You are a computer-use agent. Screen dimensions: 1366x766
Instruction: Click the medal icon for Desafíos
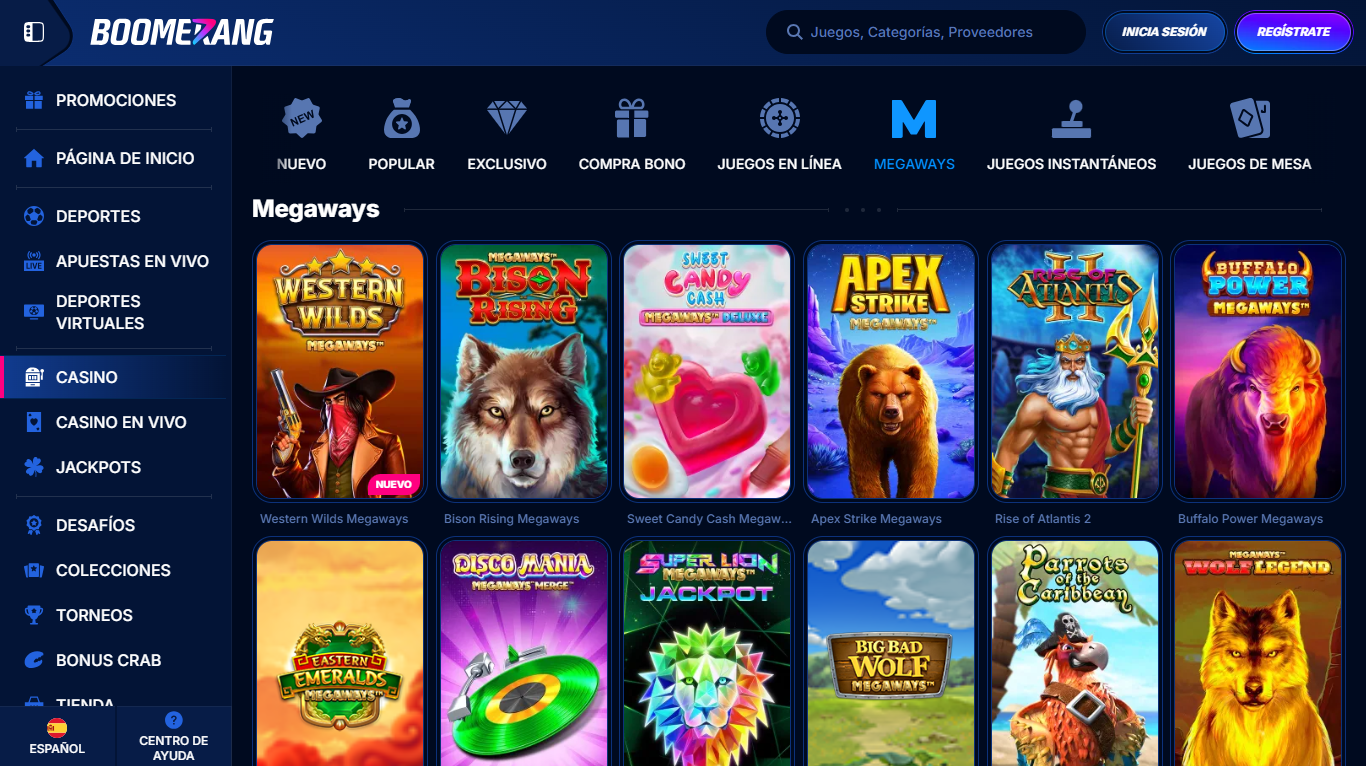[x=34, y=525]
